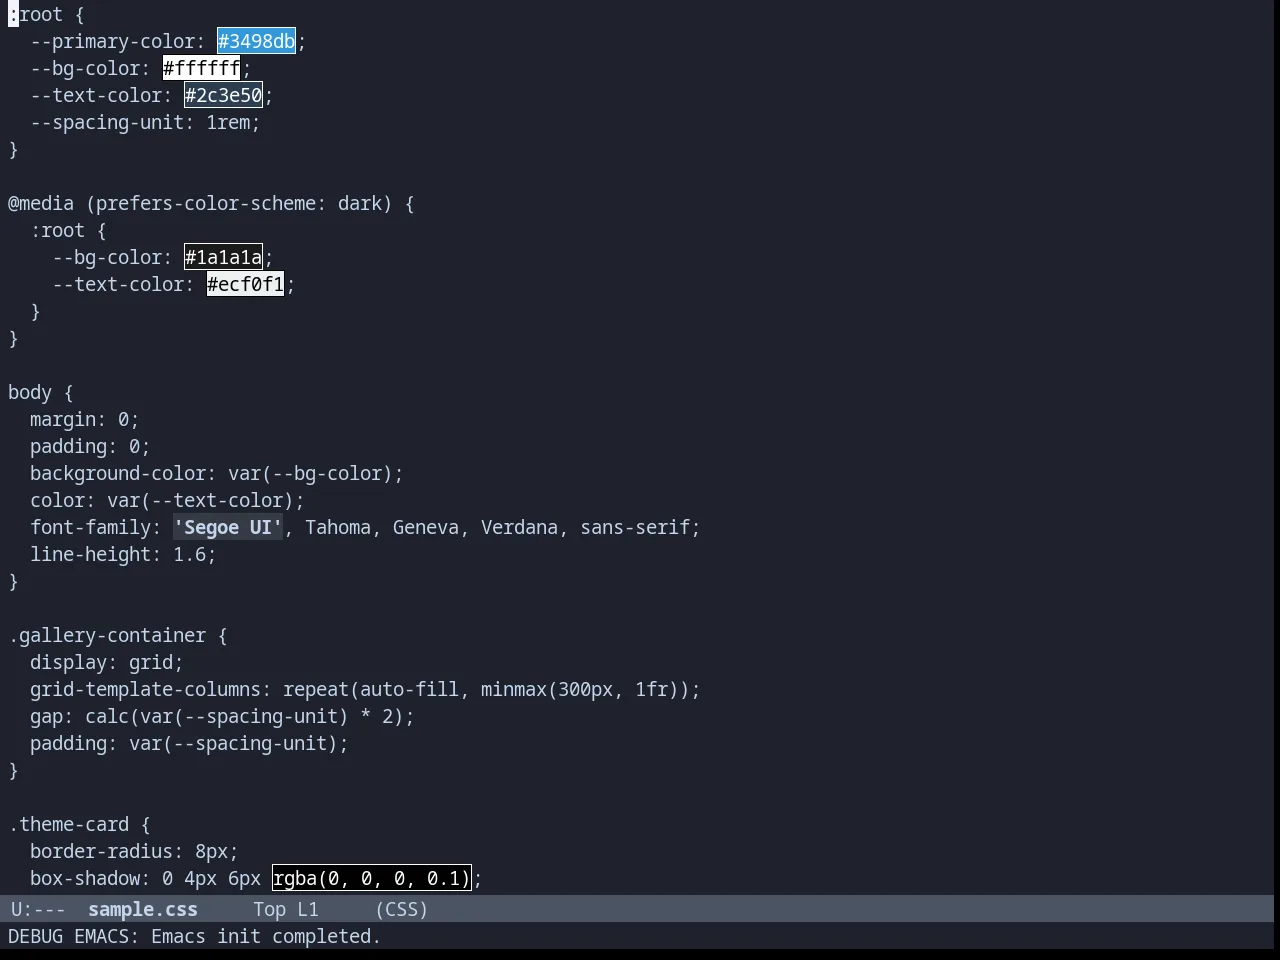Click the #ecf0f1 dark text color value
1280x960 pixels.
[x=245, y=284]
